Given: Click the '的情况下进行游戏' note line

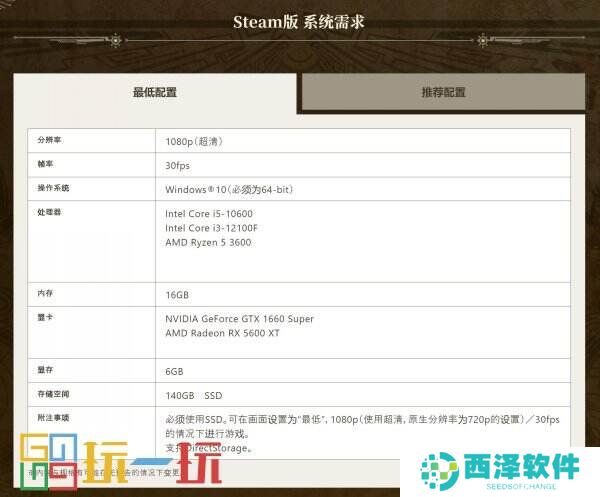Looking at the screenshot, I should pyautogui.click(x=208, y=434).
